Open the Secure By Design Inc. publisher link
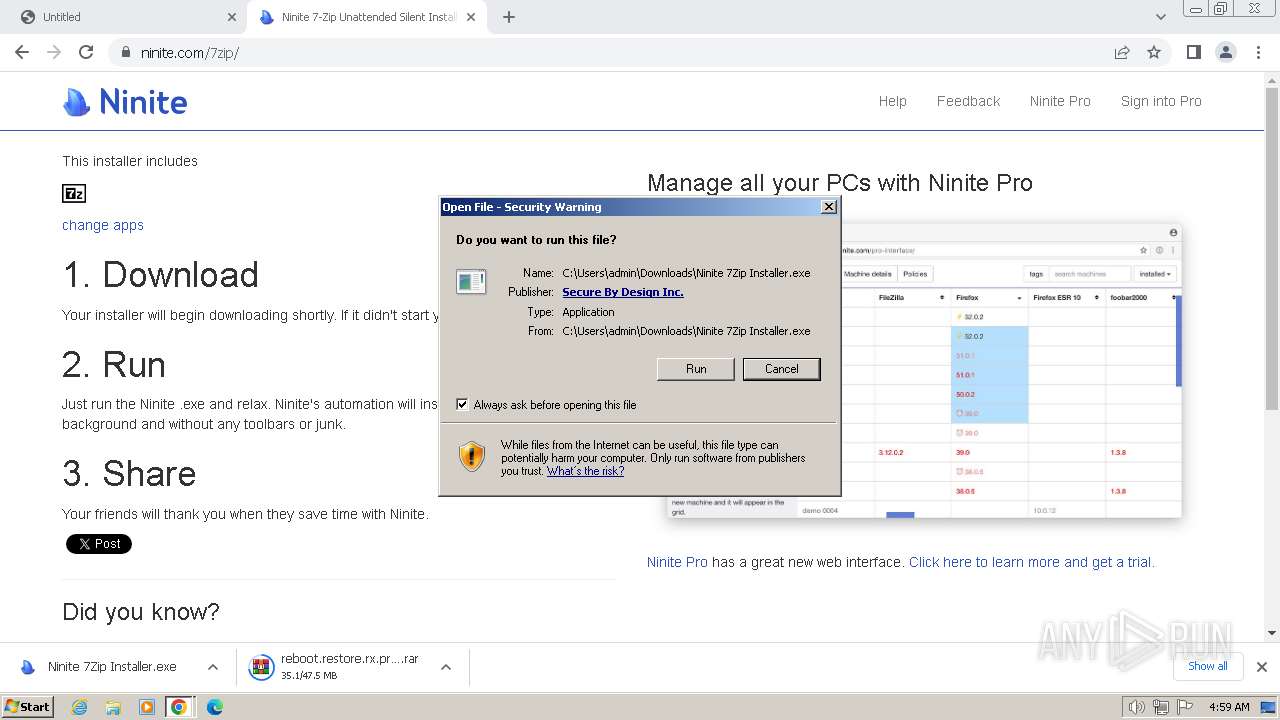The height and width of the screenshot is (720, 1280). pyautogui.click(x=623, y=292)
